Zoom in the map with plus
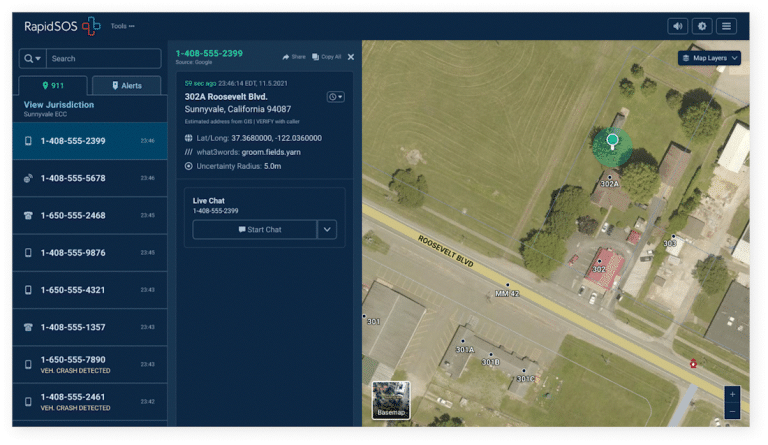768x445 pixels. click(732, 394)
